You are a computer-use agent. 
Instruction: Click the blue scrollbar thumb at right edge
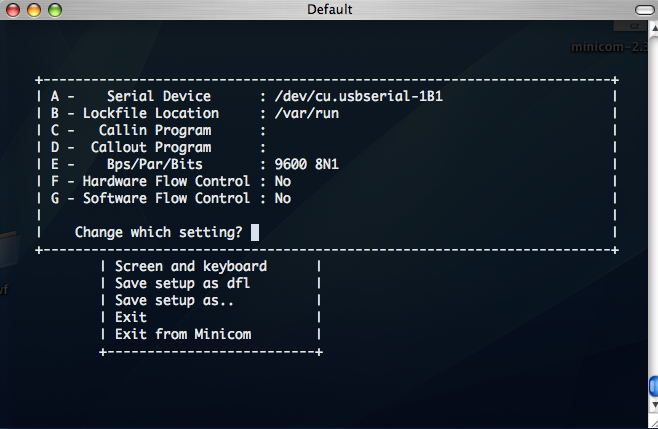(x=653, y=386)
